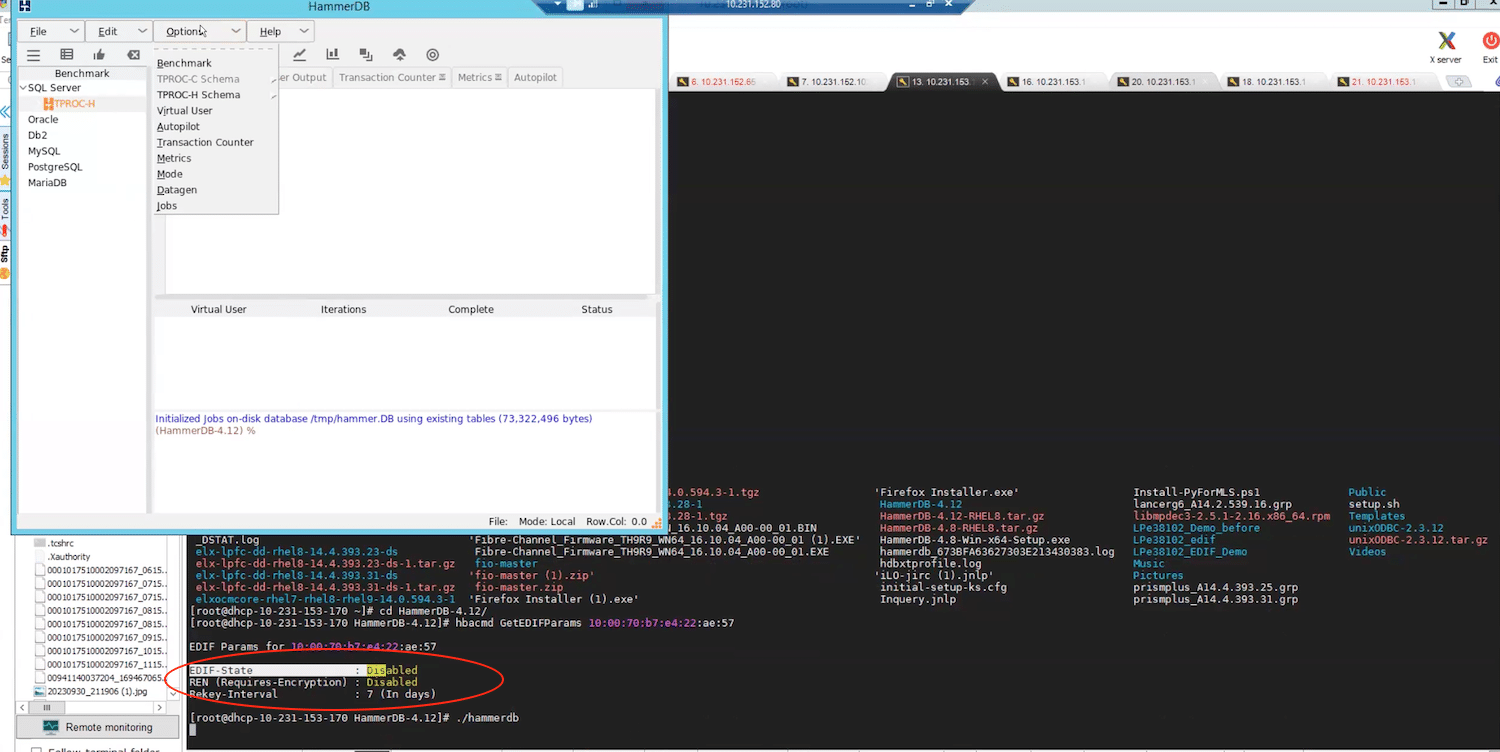Switch to the Metrics tab
The height and width of the screenshot is (752, 1500).
coord(480,77)
